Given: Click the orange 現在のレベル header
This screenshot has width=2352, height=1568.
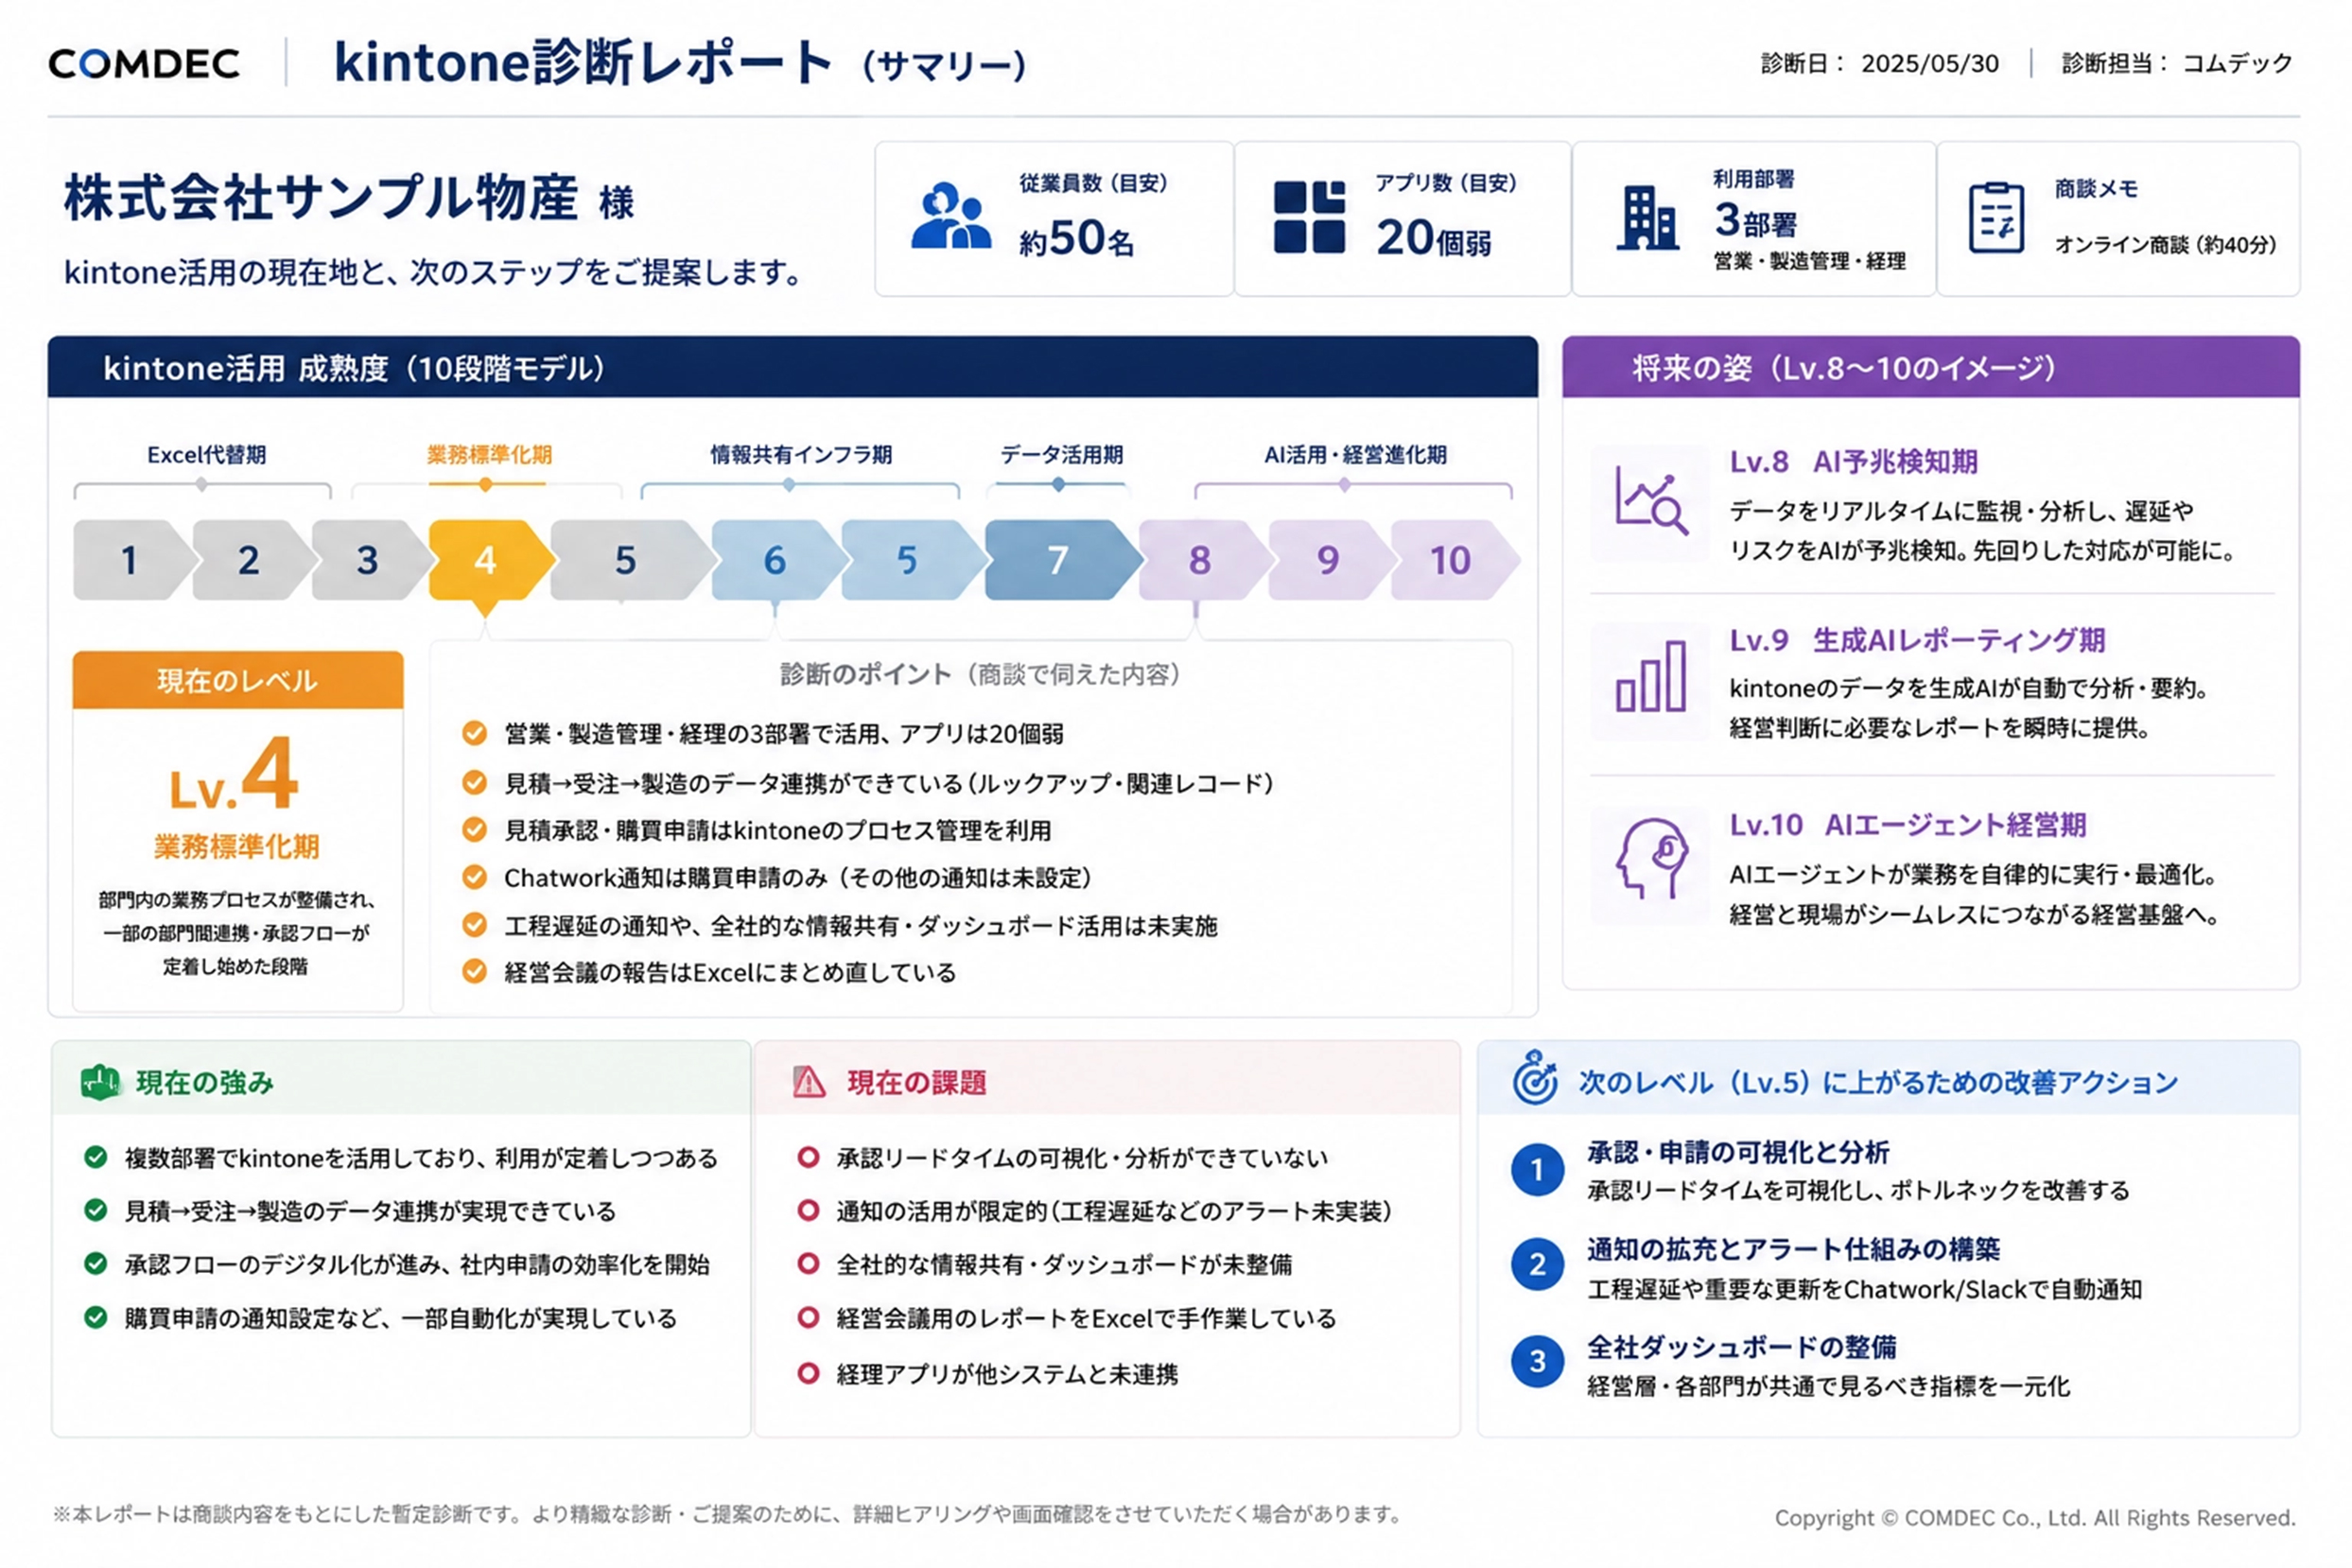Looking at the screenshot, I should 238,681.
